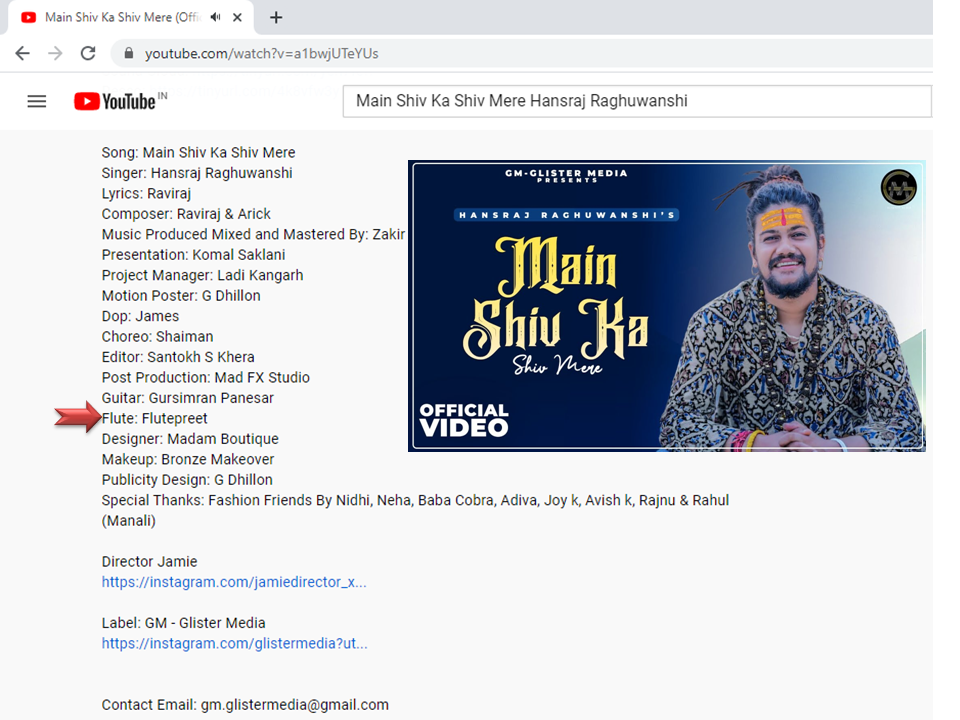Open the jamiedirector Instagram link

point(234,582)
